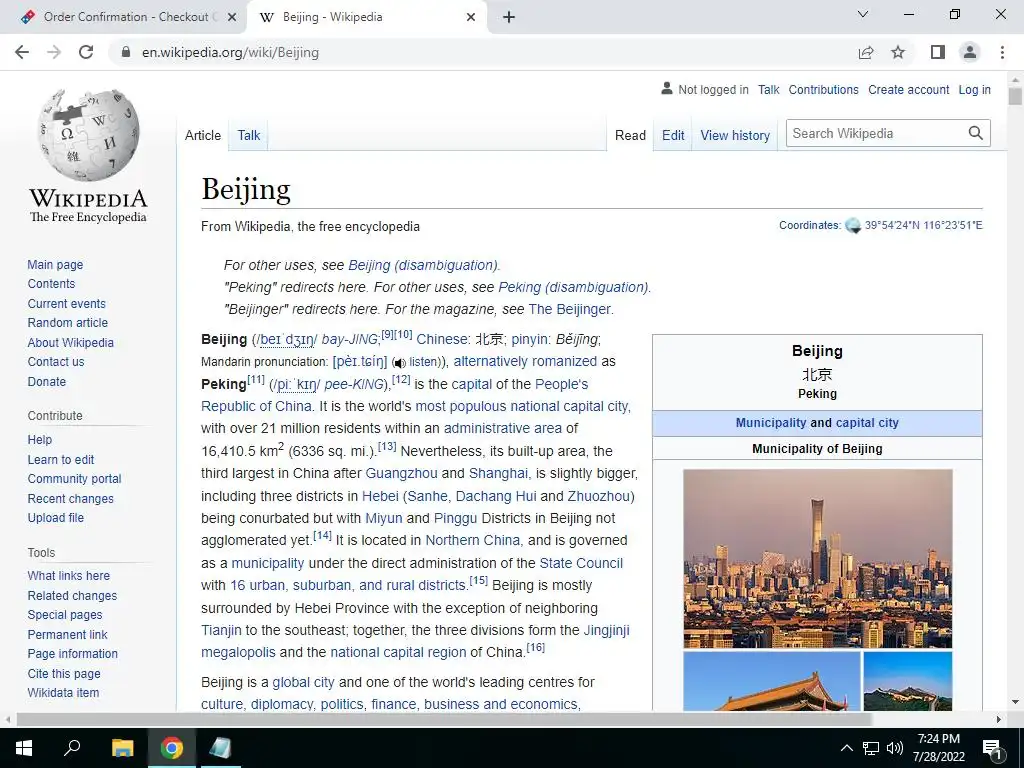
Task: Open the Edit tab
Action: tap(673, 135)
